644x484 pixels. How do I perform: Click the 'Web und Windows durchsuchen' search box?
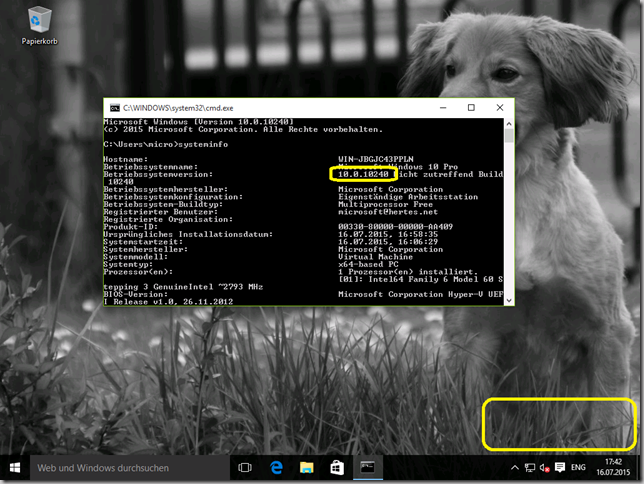click(x=129, y=468)
